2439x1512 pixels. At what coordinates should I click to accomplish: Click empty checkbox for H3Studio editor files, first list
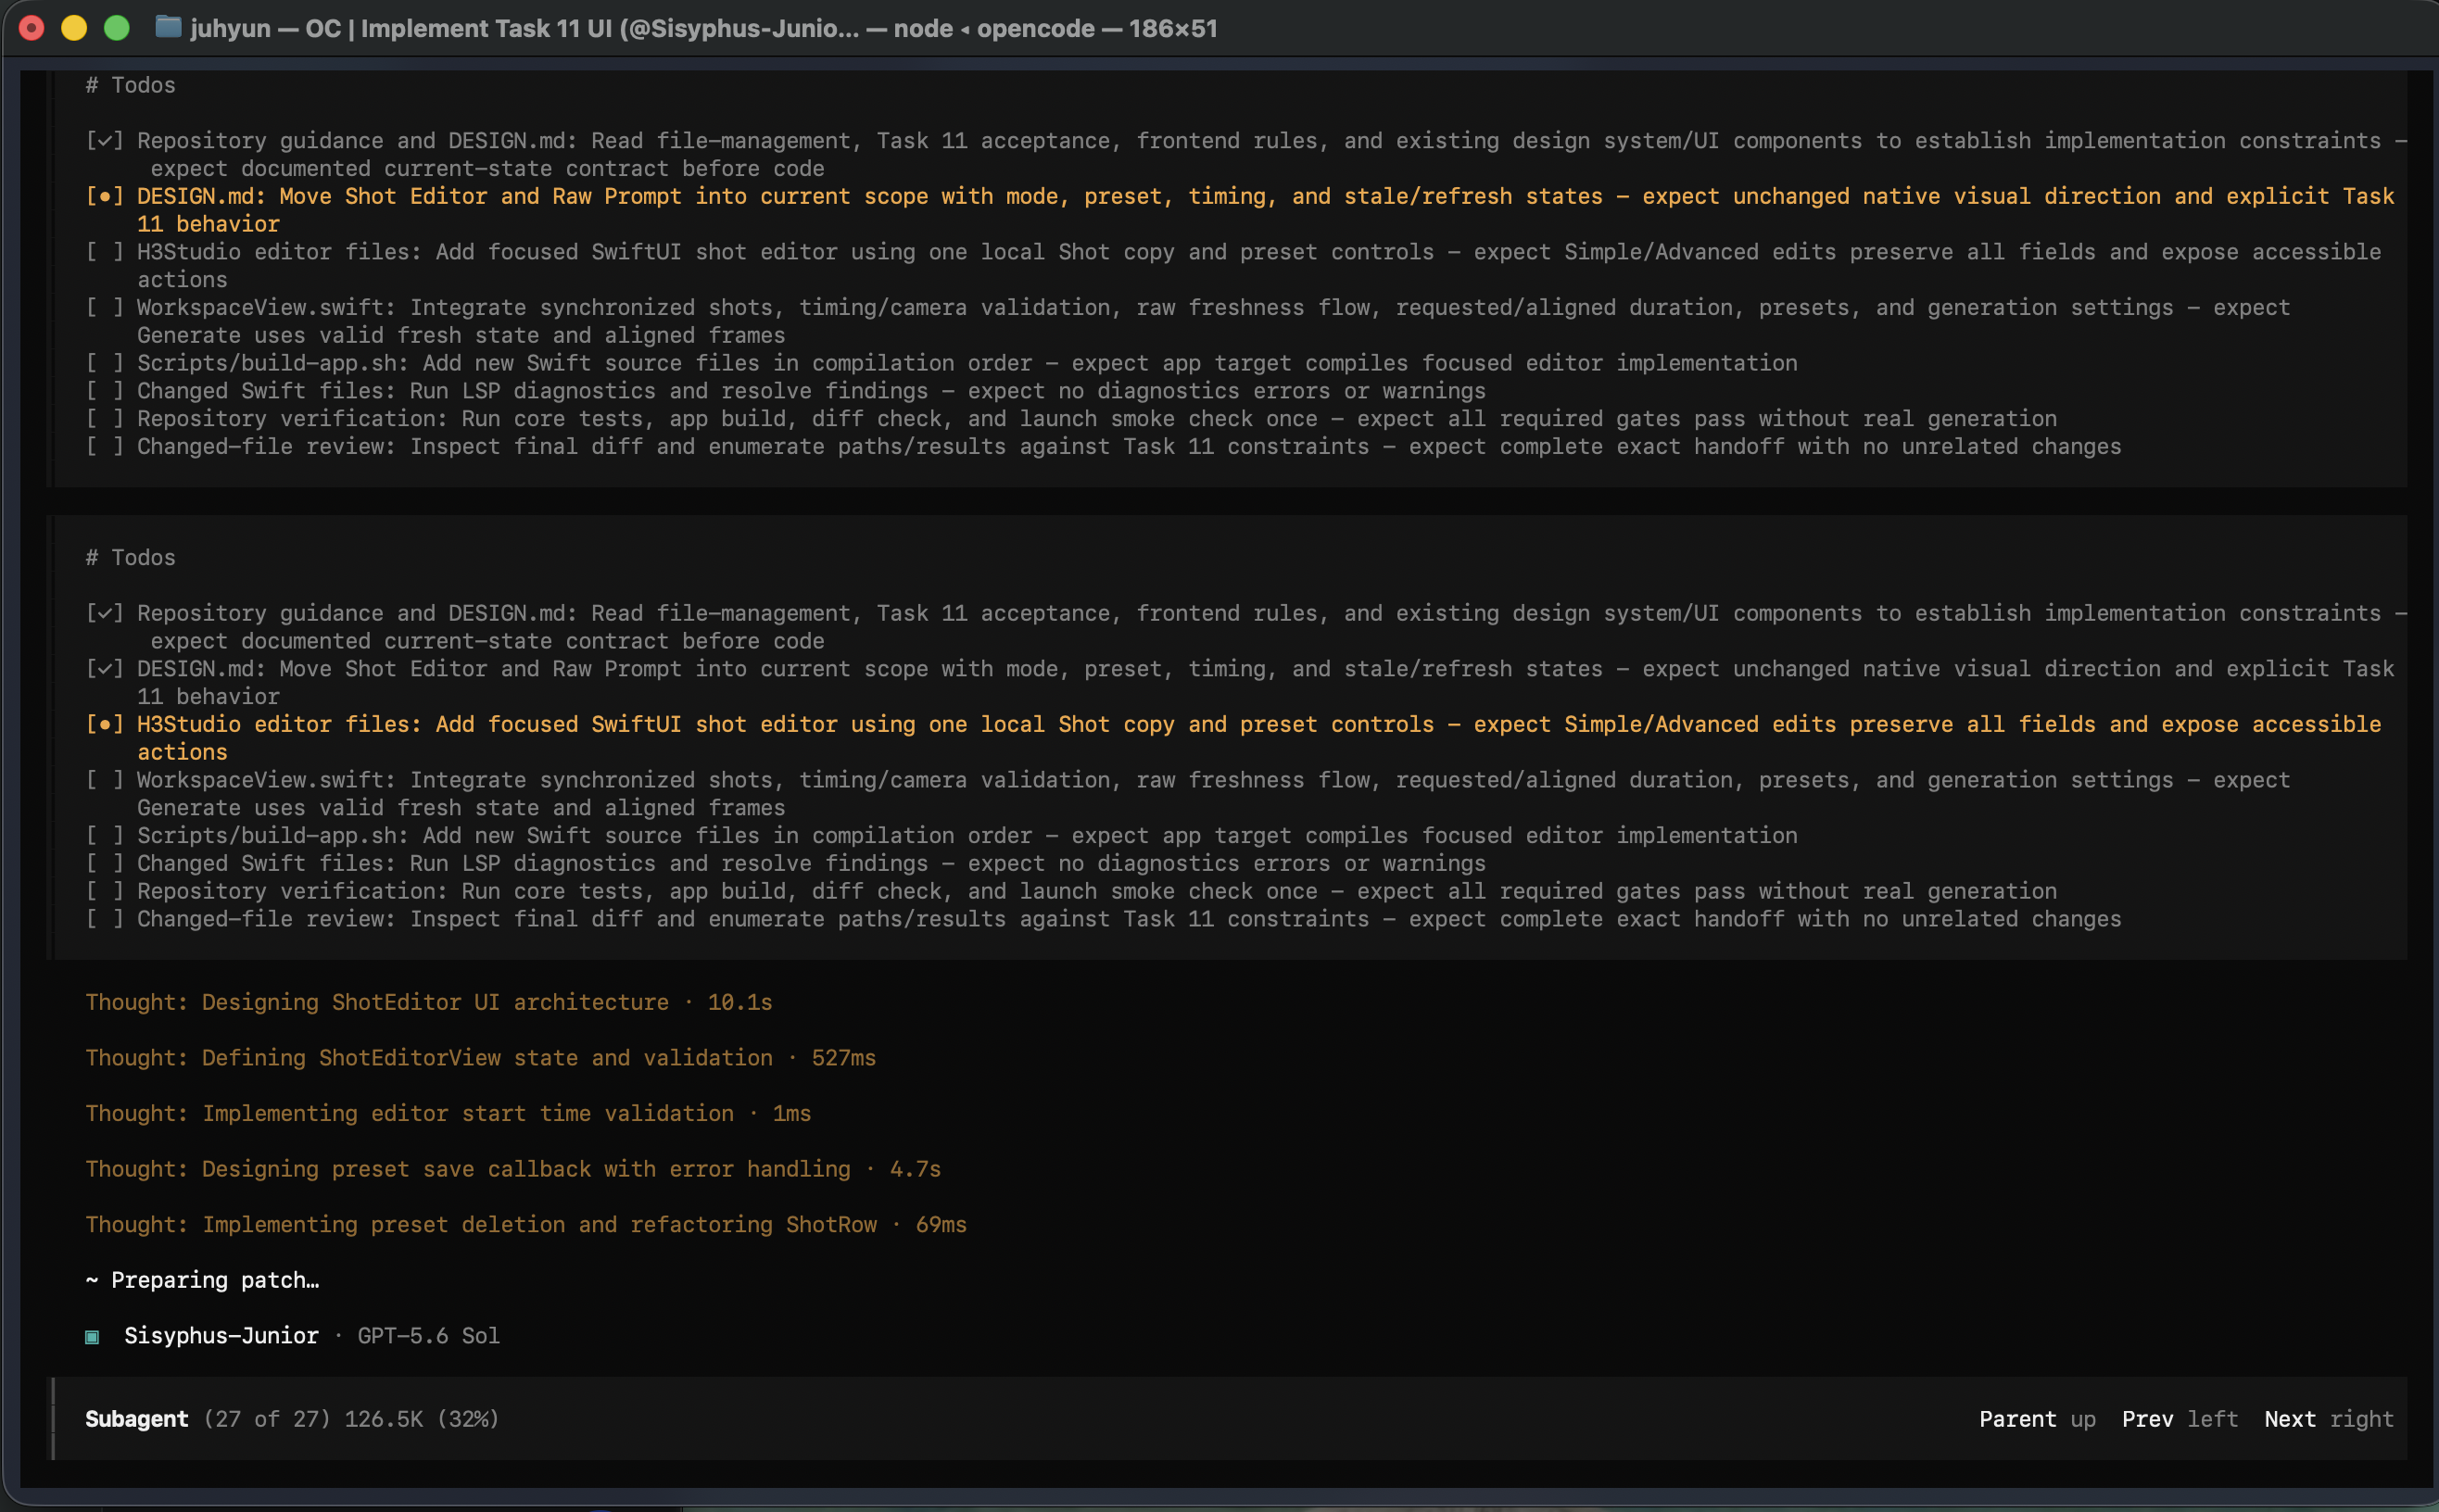click(x=104, y=252)
